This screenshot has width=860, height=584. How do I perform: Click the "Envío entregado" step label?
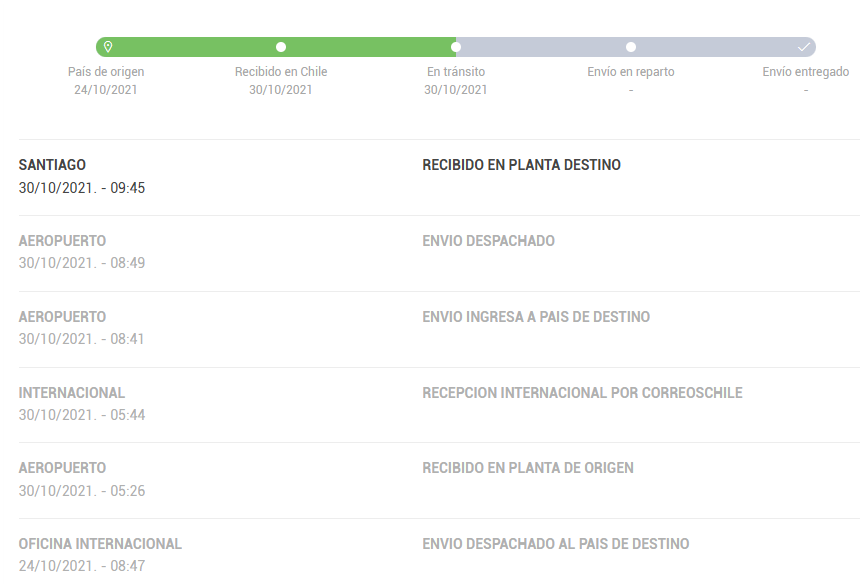click(805, 72)
